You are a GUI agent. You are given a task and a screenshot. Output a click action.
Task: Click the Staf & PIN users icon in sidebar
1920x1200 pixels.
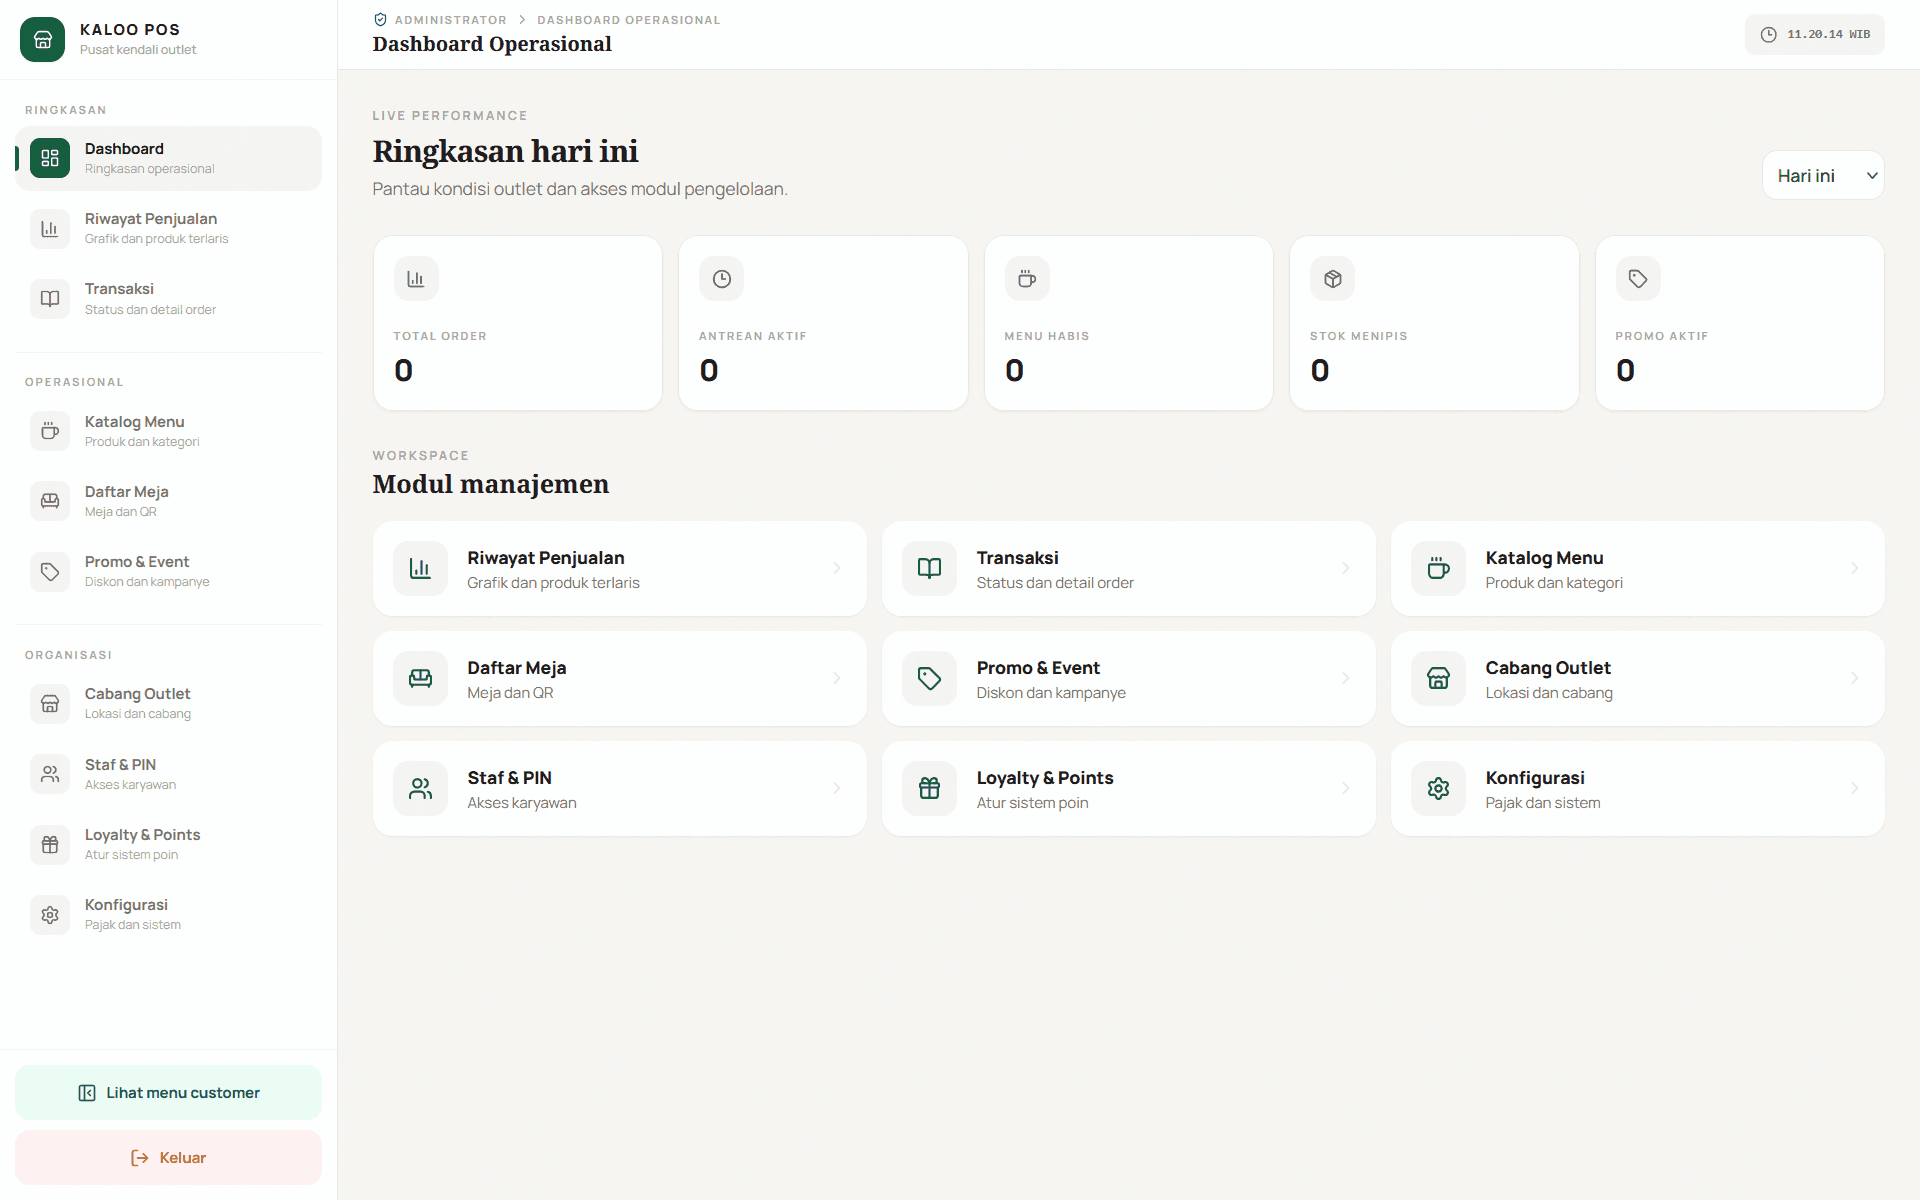[x=50, y=774]
